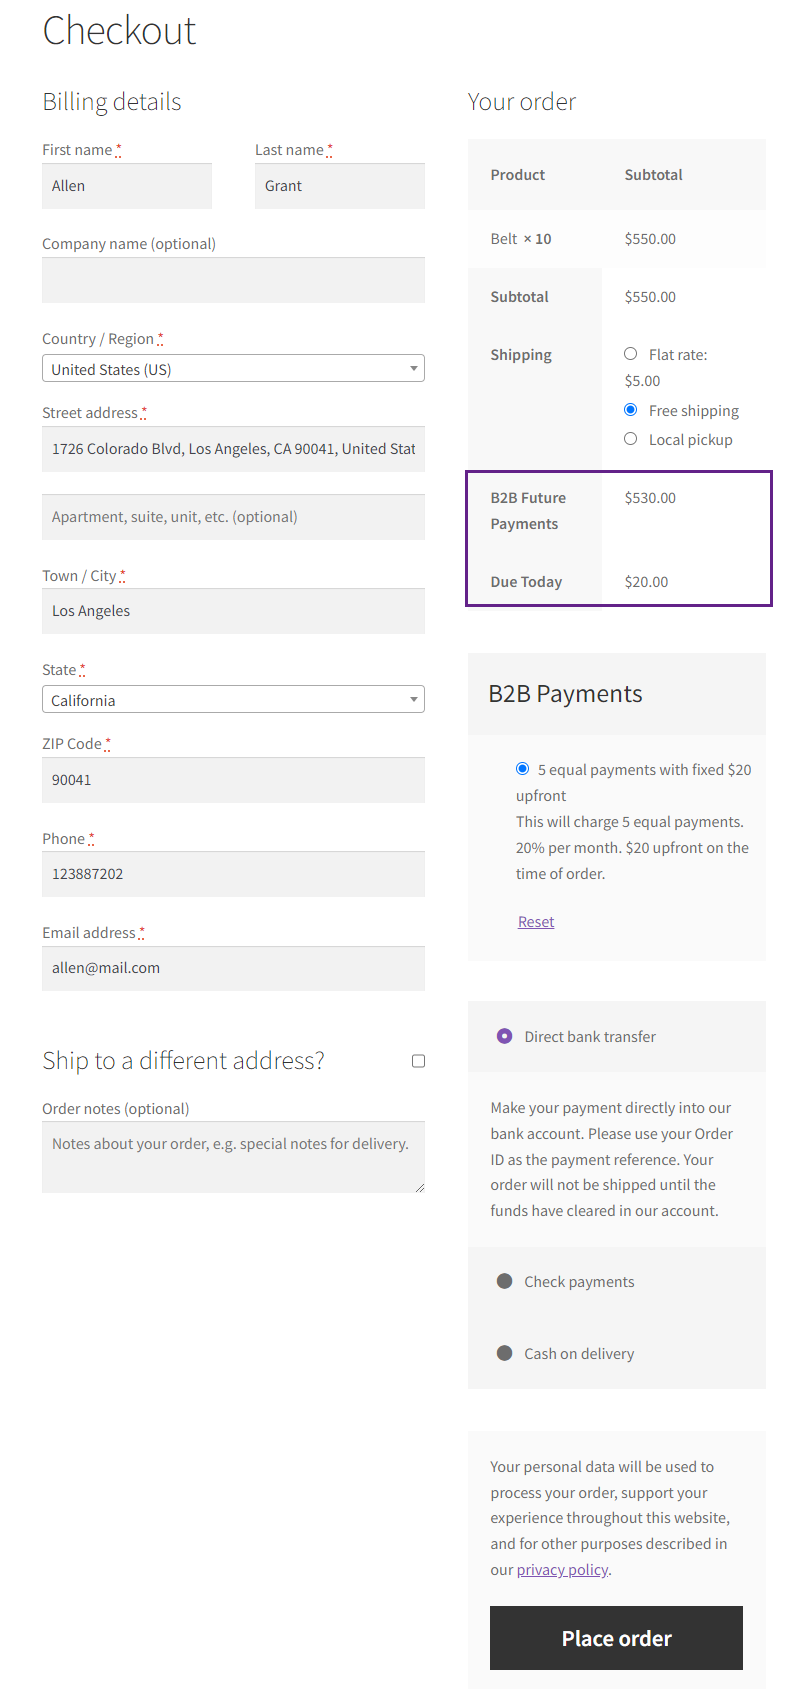Image resolution: width=785 pixels, height=1689 pixels.
Task: Focus the First name field
Action: click(127, 186)
